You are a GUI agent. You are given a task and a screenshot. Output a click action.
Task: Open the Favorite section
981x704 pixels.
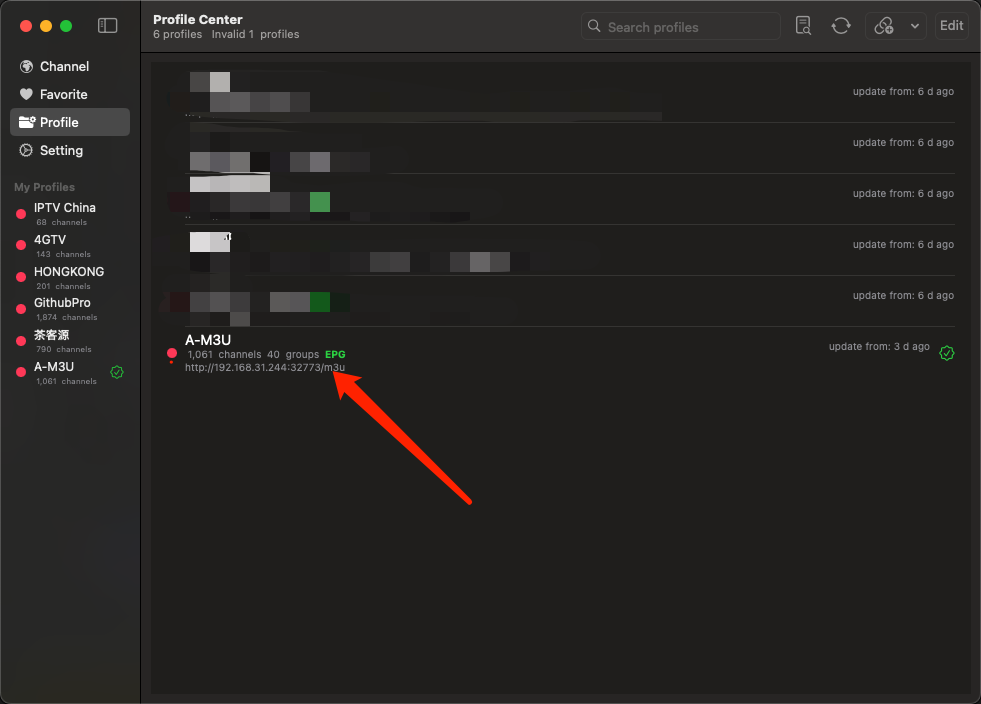(x=63, y=94)
